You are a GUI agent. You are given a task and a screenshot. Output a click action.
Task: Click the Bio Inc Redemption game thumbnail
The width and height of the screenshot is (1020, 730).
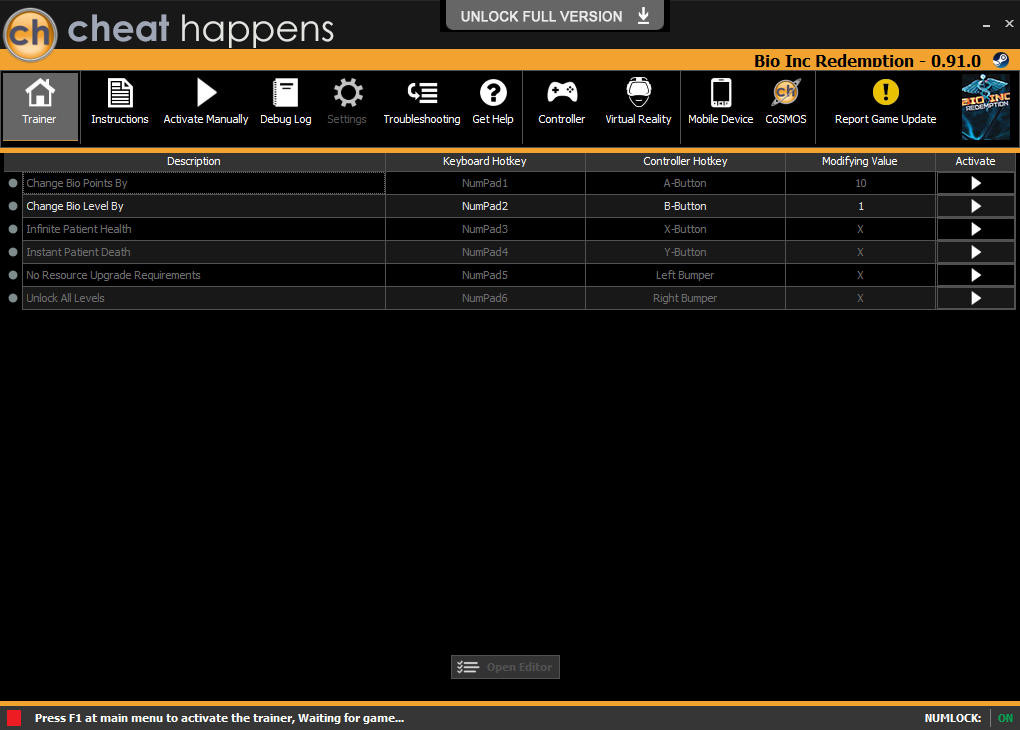pyautogui.click(x=986, y=107)
